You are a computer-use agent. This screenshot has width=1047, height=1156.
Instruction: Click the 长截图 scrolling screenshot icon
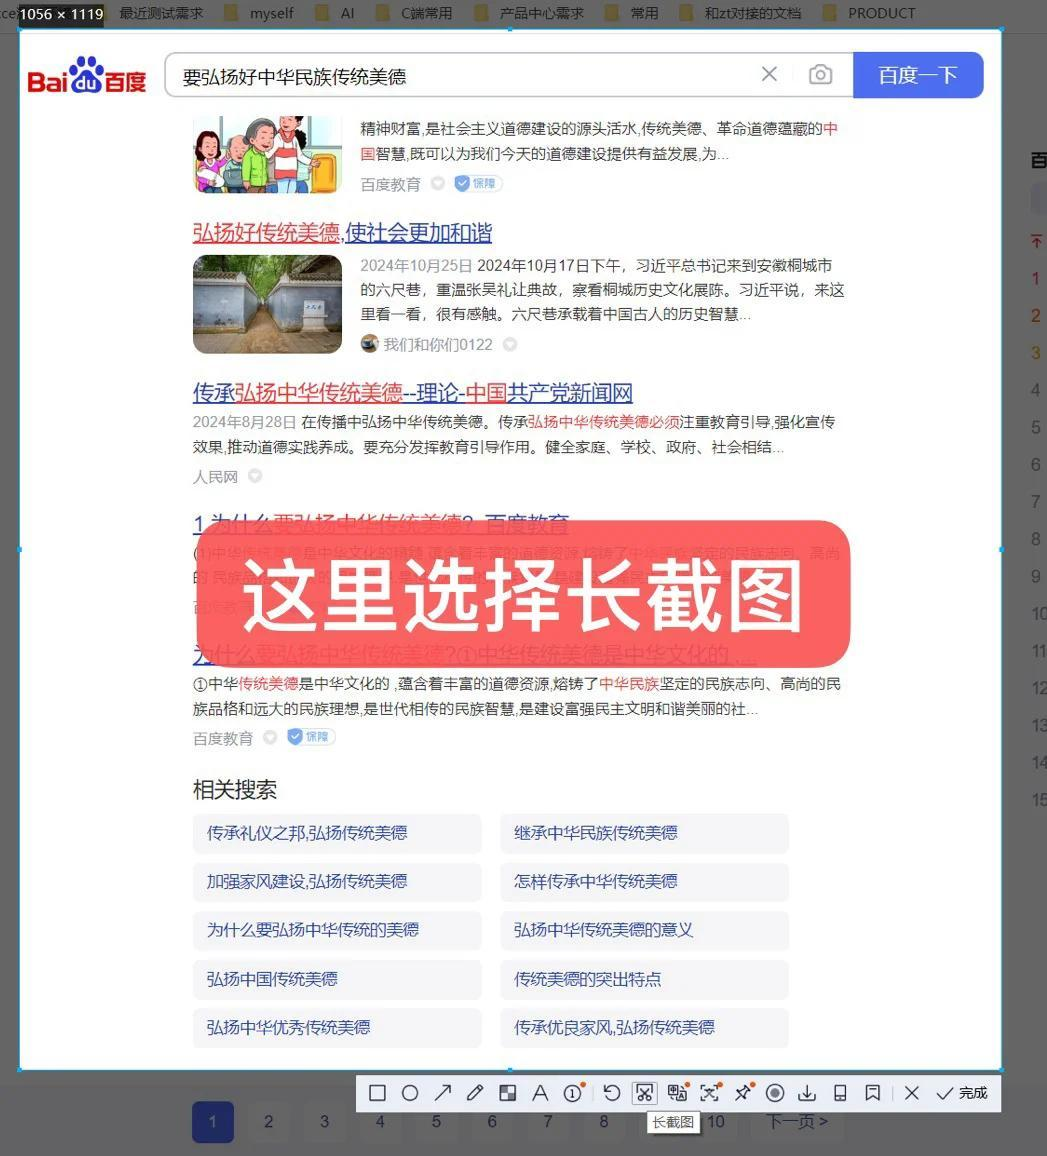coord(645,1093)
